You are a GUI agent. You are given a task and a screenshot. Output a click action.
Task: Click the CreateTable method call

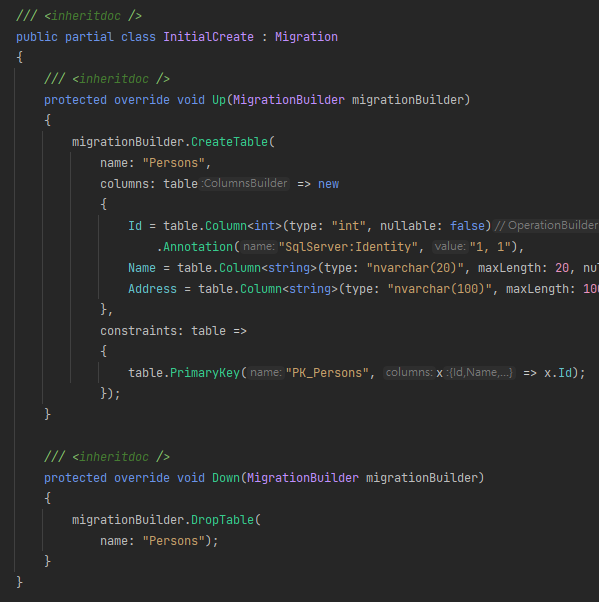[x=229, y=142]
